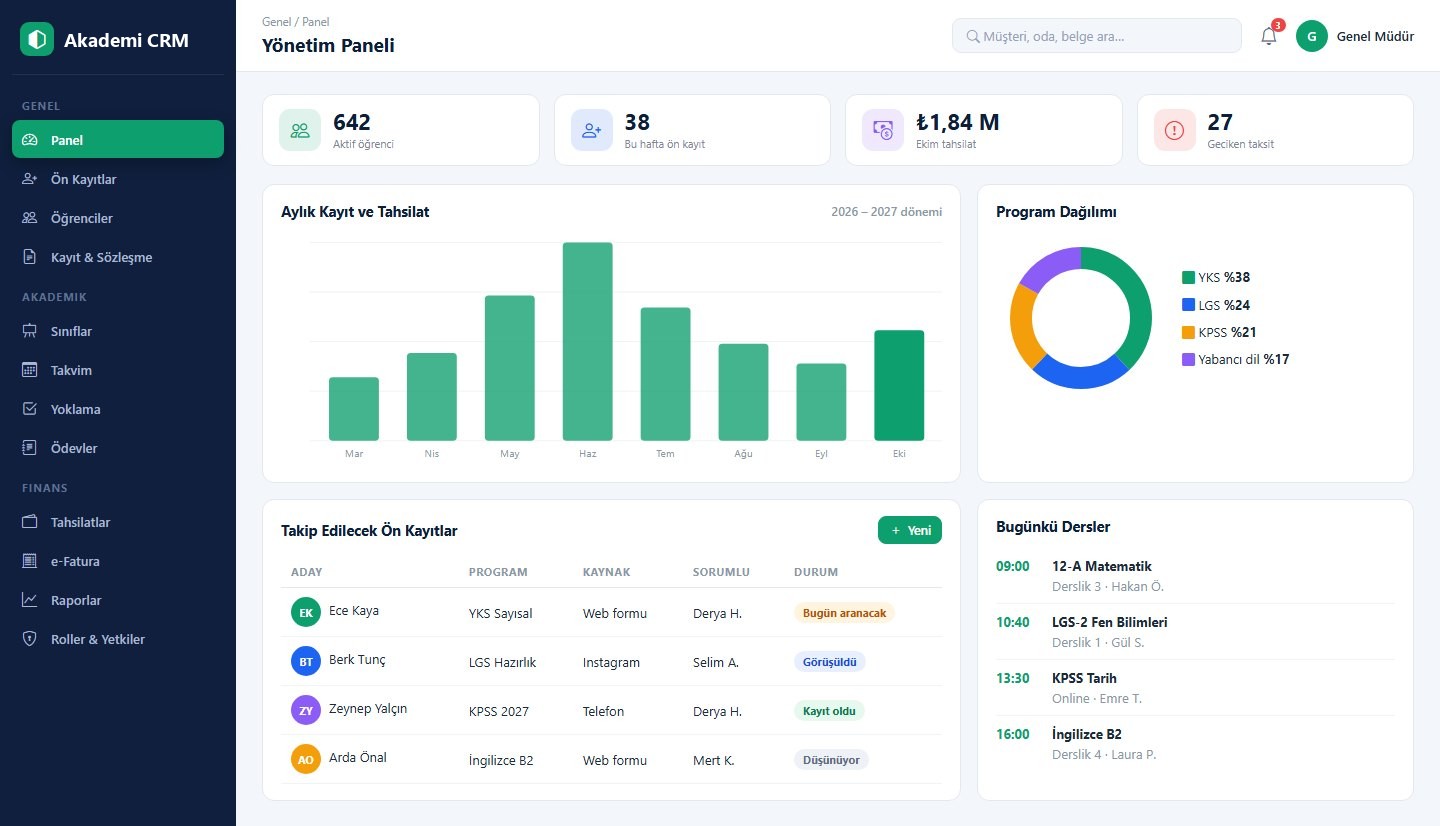Open the Öğrenciler menu label
The width and height of the screenshot is (1440, 826).
(x=82, y=218)
